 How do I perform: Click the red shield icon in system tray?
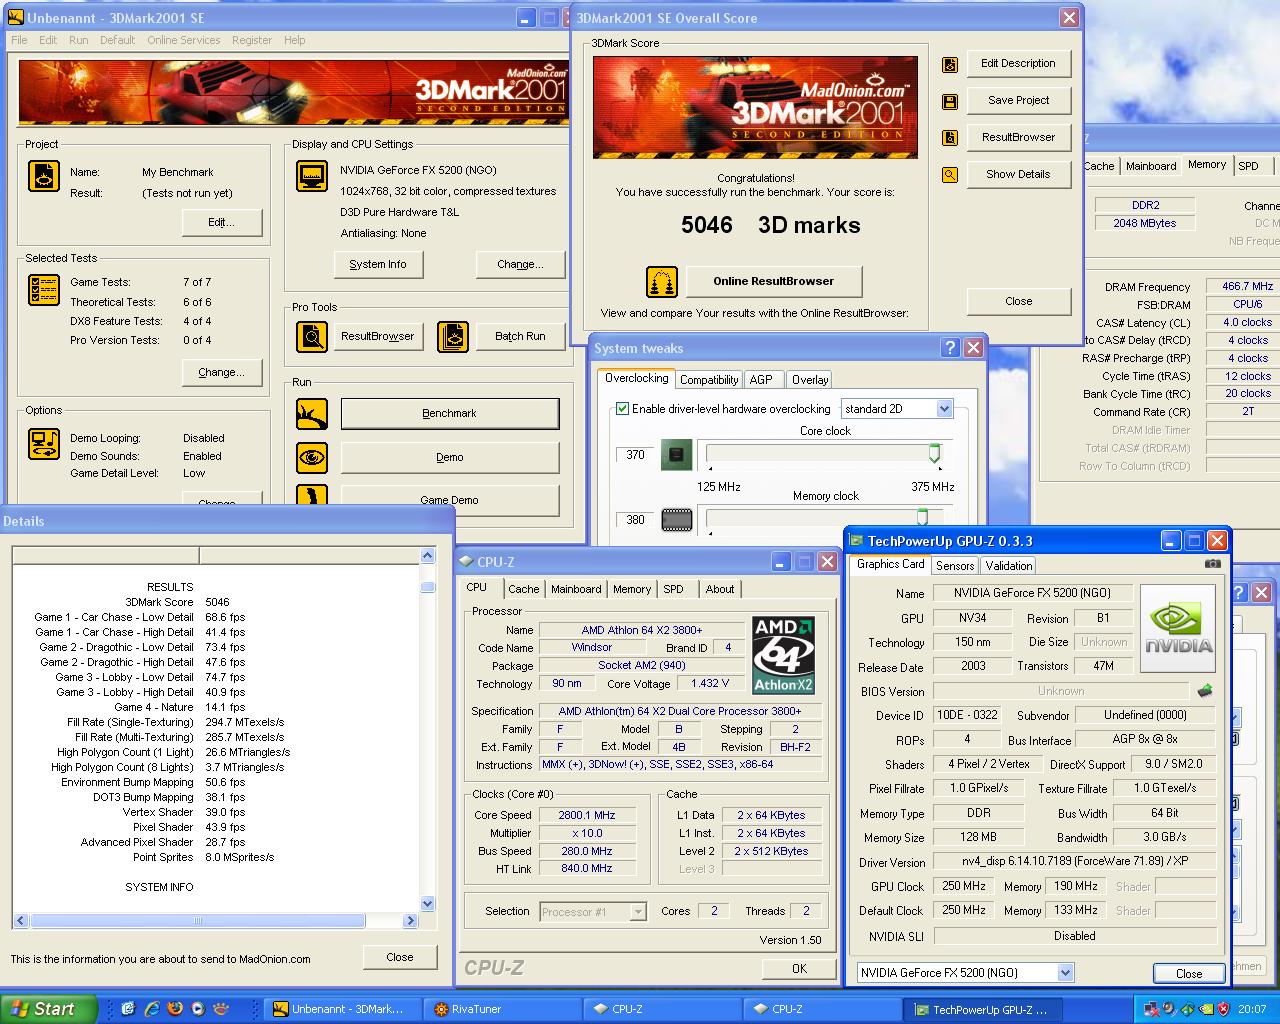pyautogui.click(x=1223, y=1009)
